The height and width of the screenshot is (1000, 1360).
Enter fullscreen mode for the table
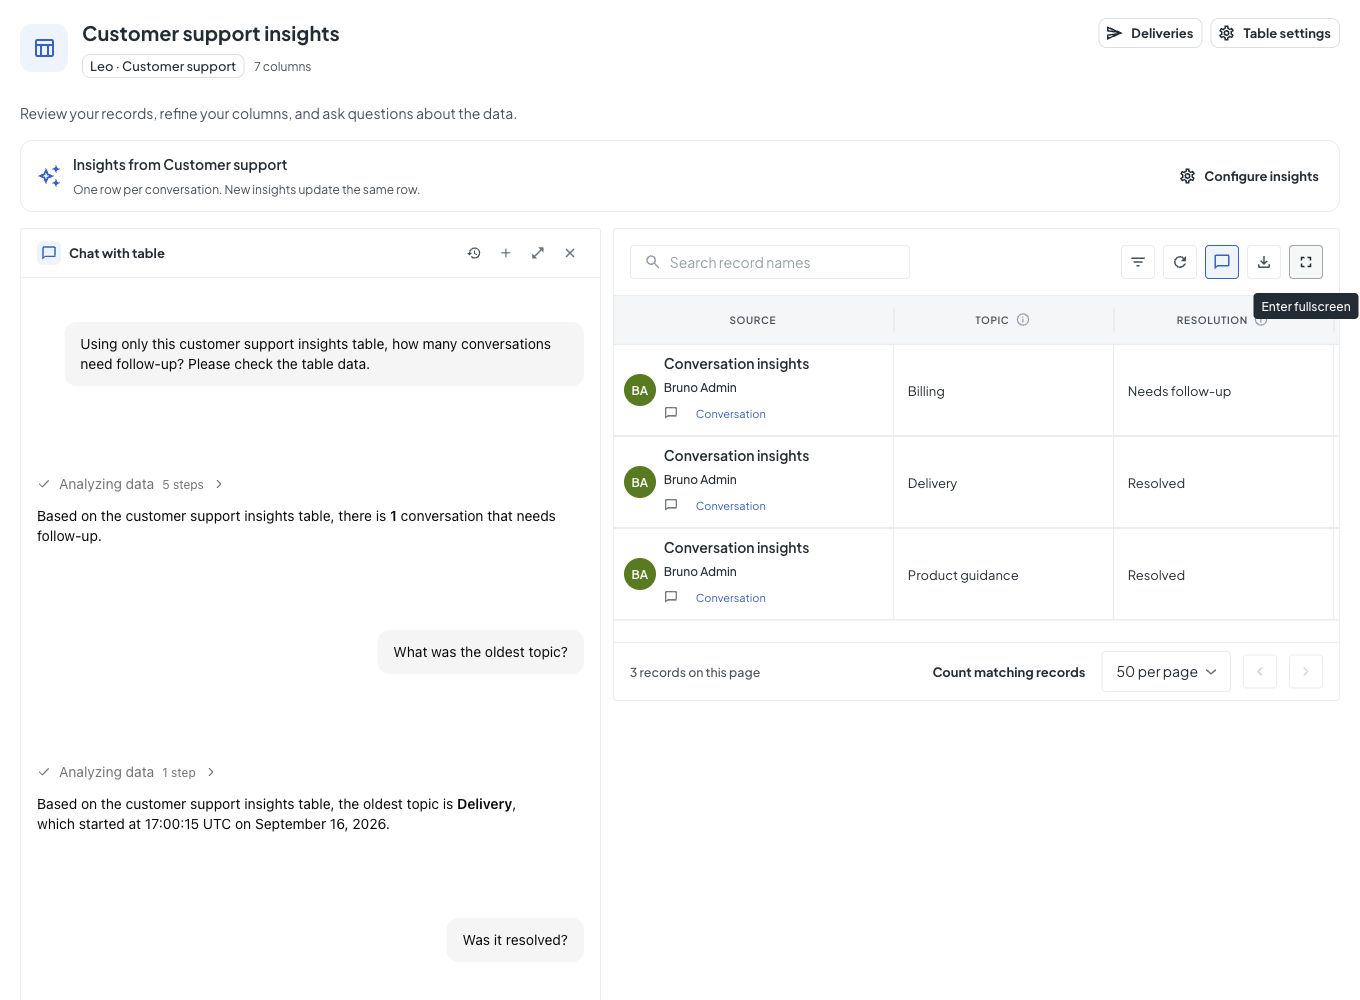pyautogui.click(x=1306, y=262)
